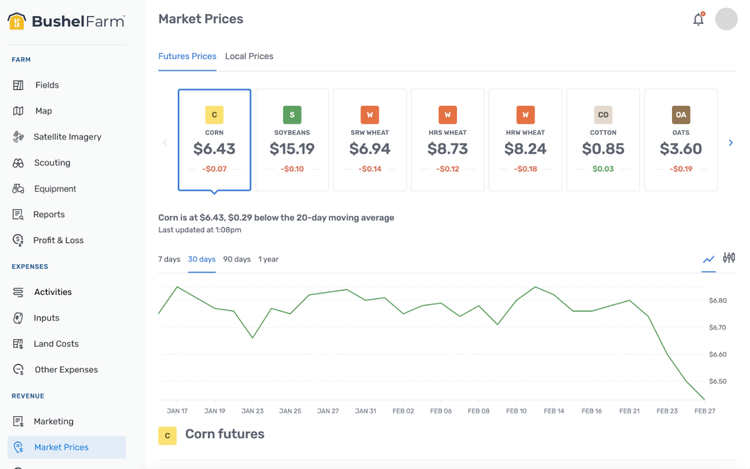
Task: Click the Market Prices sidebar label
Action: (x=61, y=447)
